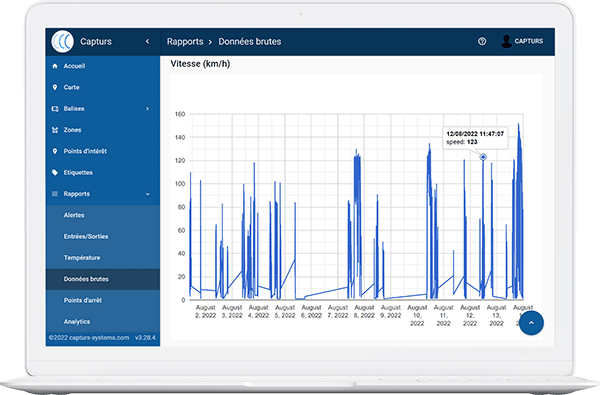Open the CAPTURS account menu
The image size is (600, 395).
point(522,41)
